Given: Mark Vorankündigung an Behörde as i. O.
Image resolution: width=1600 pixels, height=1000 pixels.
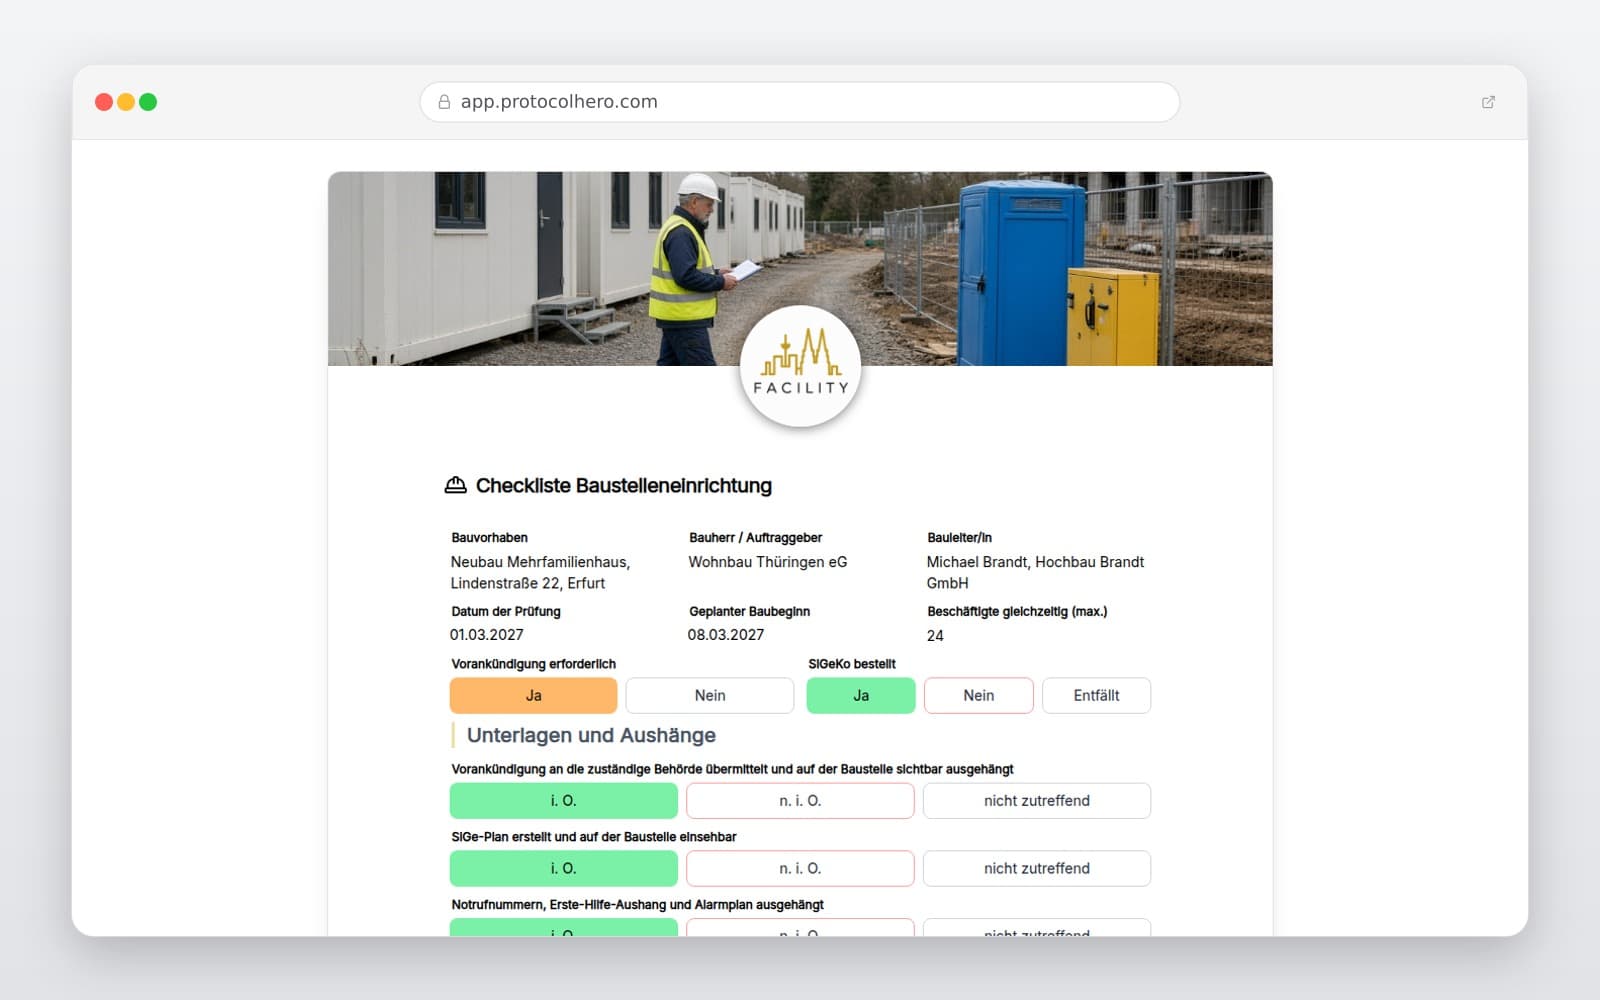Looking at the screenshot, I should (564, 800).
